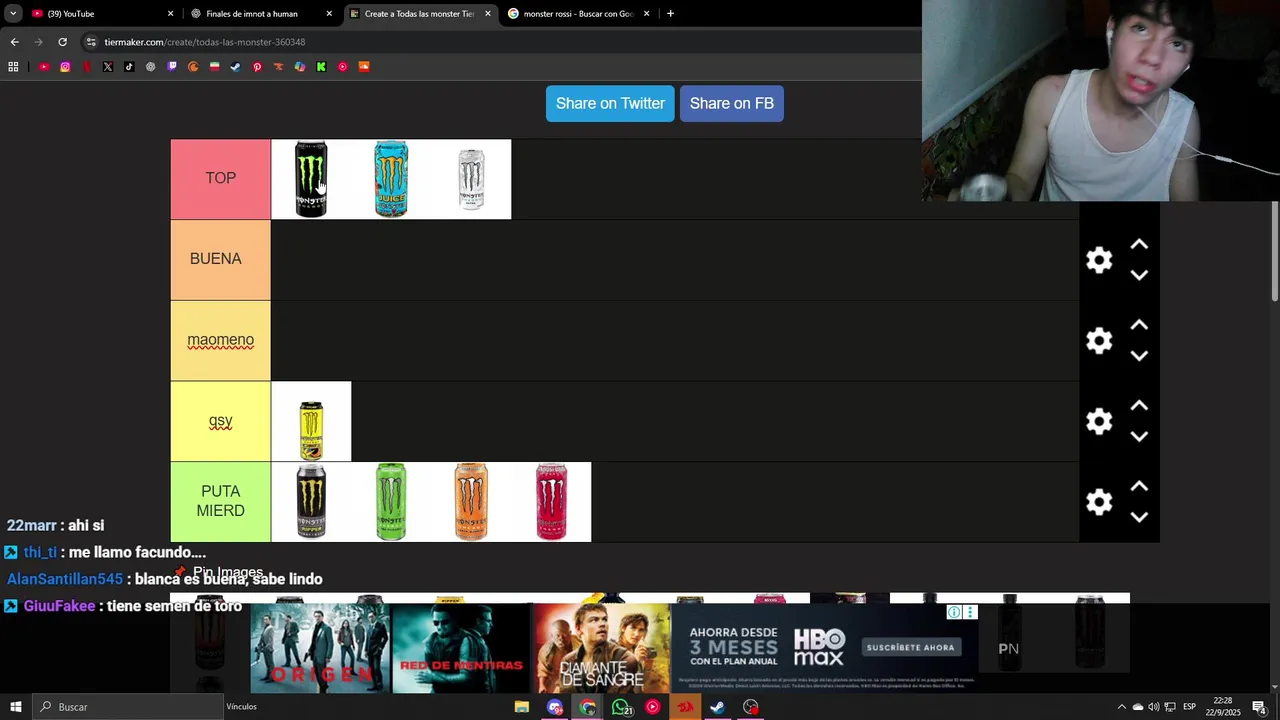The height and width of the screenshot is (720, 1280).
Task: Open settings gear for BUENA tier
Action: (1099, 260)
